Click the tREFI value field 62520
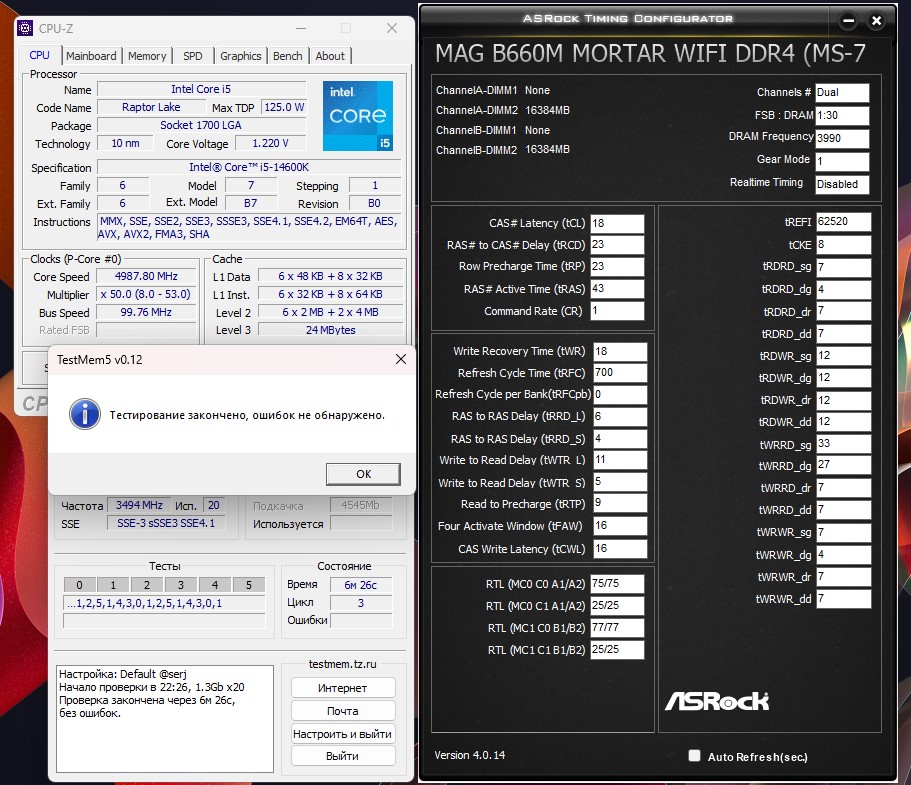The height and width of the screenshot is (785, 911). click(844, 221)
